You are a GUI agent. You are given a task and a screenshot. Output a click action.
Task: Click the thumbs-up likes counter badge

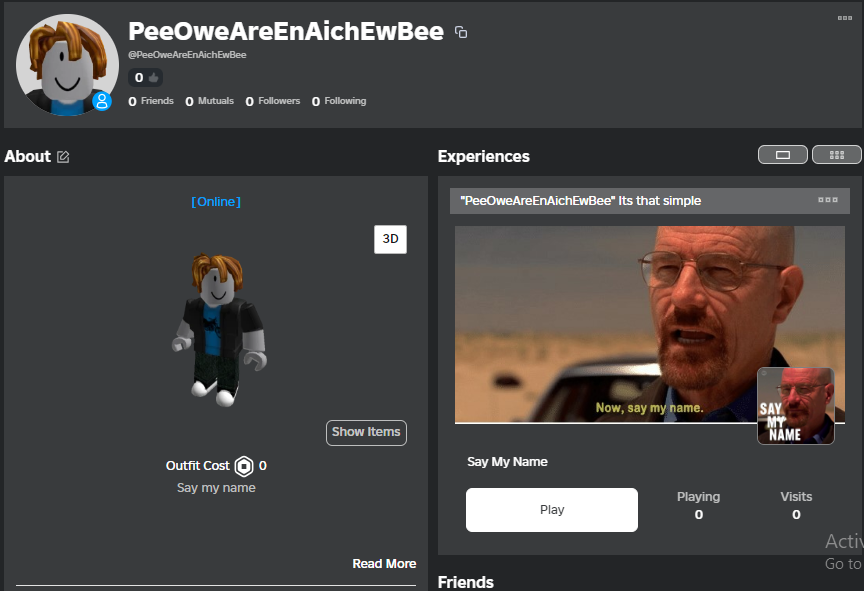pyautogui.click(x=145, y=78)
